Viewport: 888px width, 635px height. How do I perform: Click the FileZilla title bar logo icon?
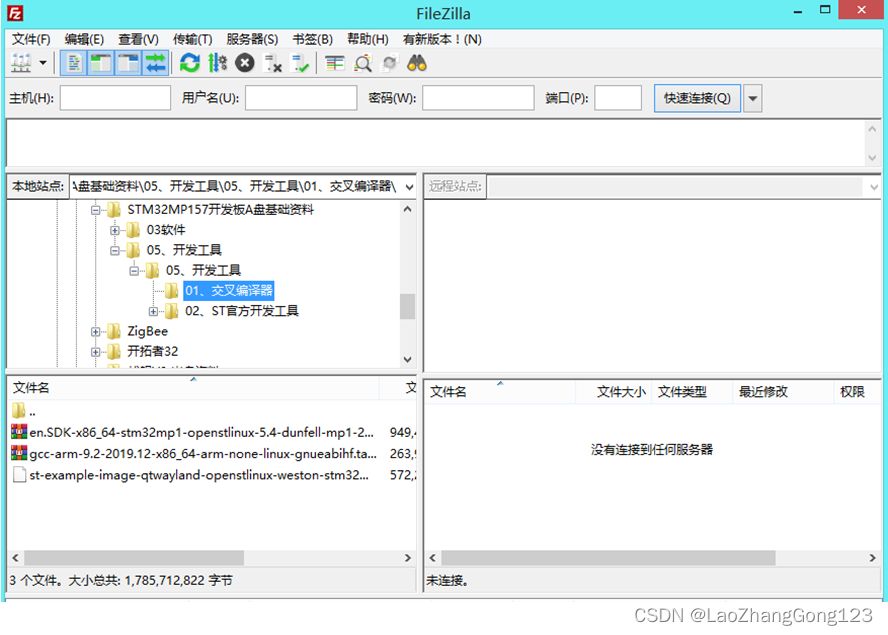pyautogui.click(x=15, y=12)
